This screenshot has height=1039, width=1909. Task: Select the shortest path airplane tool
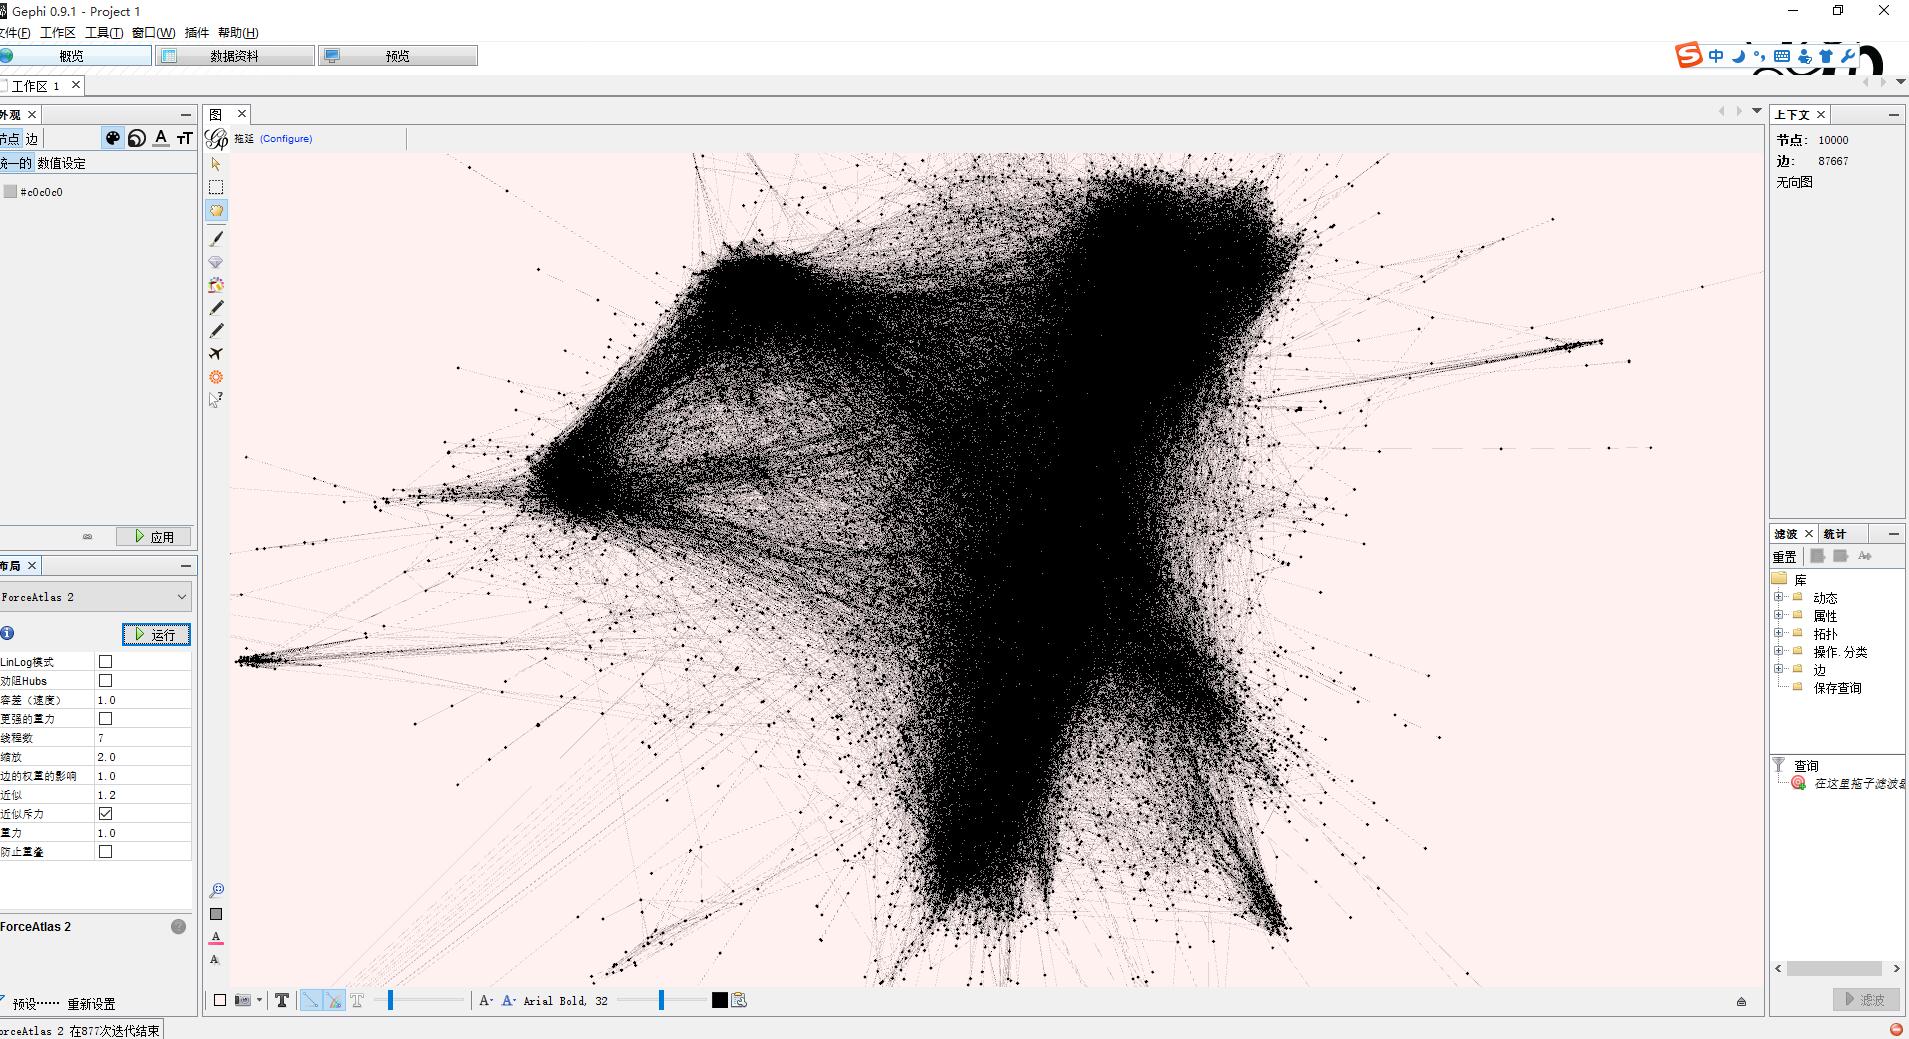216,354
